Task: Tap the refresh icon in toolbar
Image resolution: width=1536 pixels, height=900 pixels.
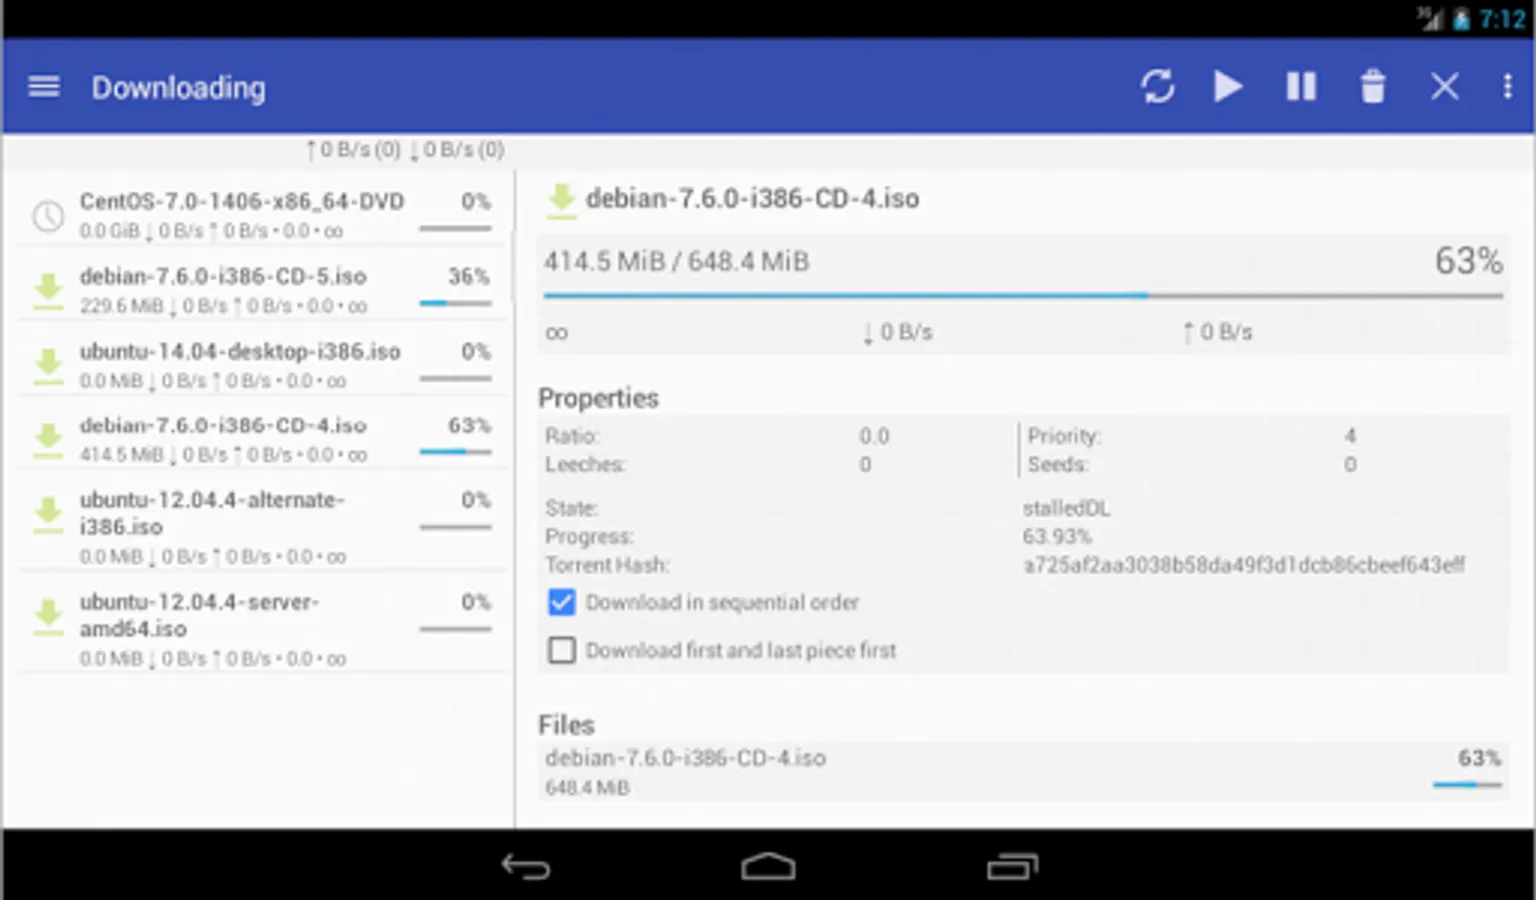Action: click(x=1157, y=86)
